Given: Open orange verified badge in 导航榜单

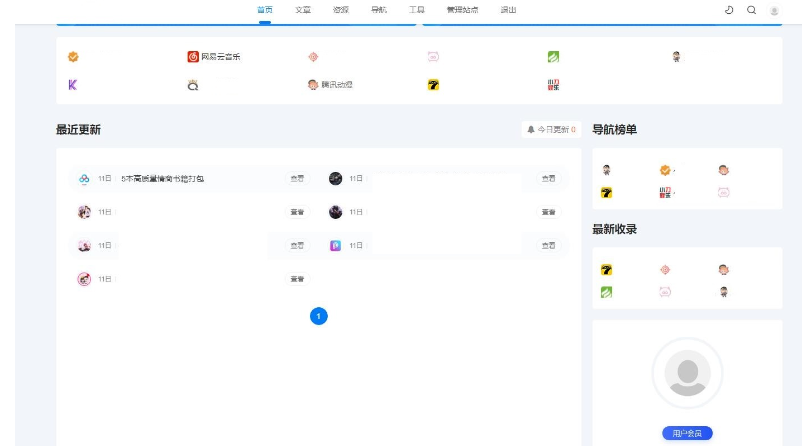Looking at the screenshot, I should coord(665,170).
